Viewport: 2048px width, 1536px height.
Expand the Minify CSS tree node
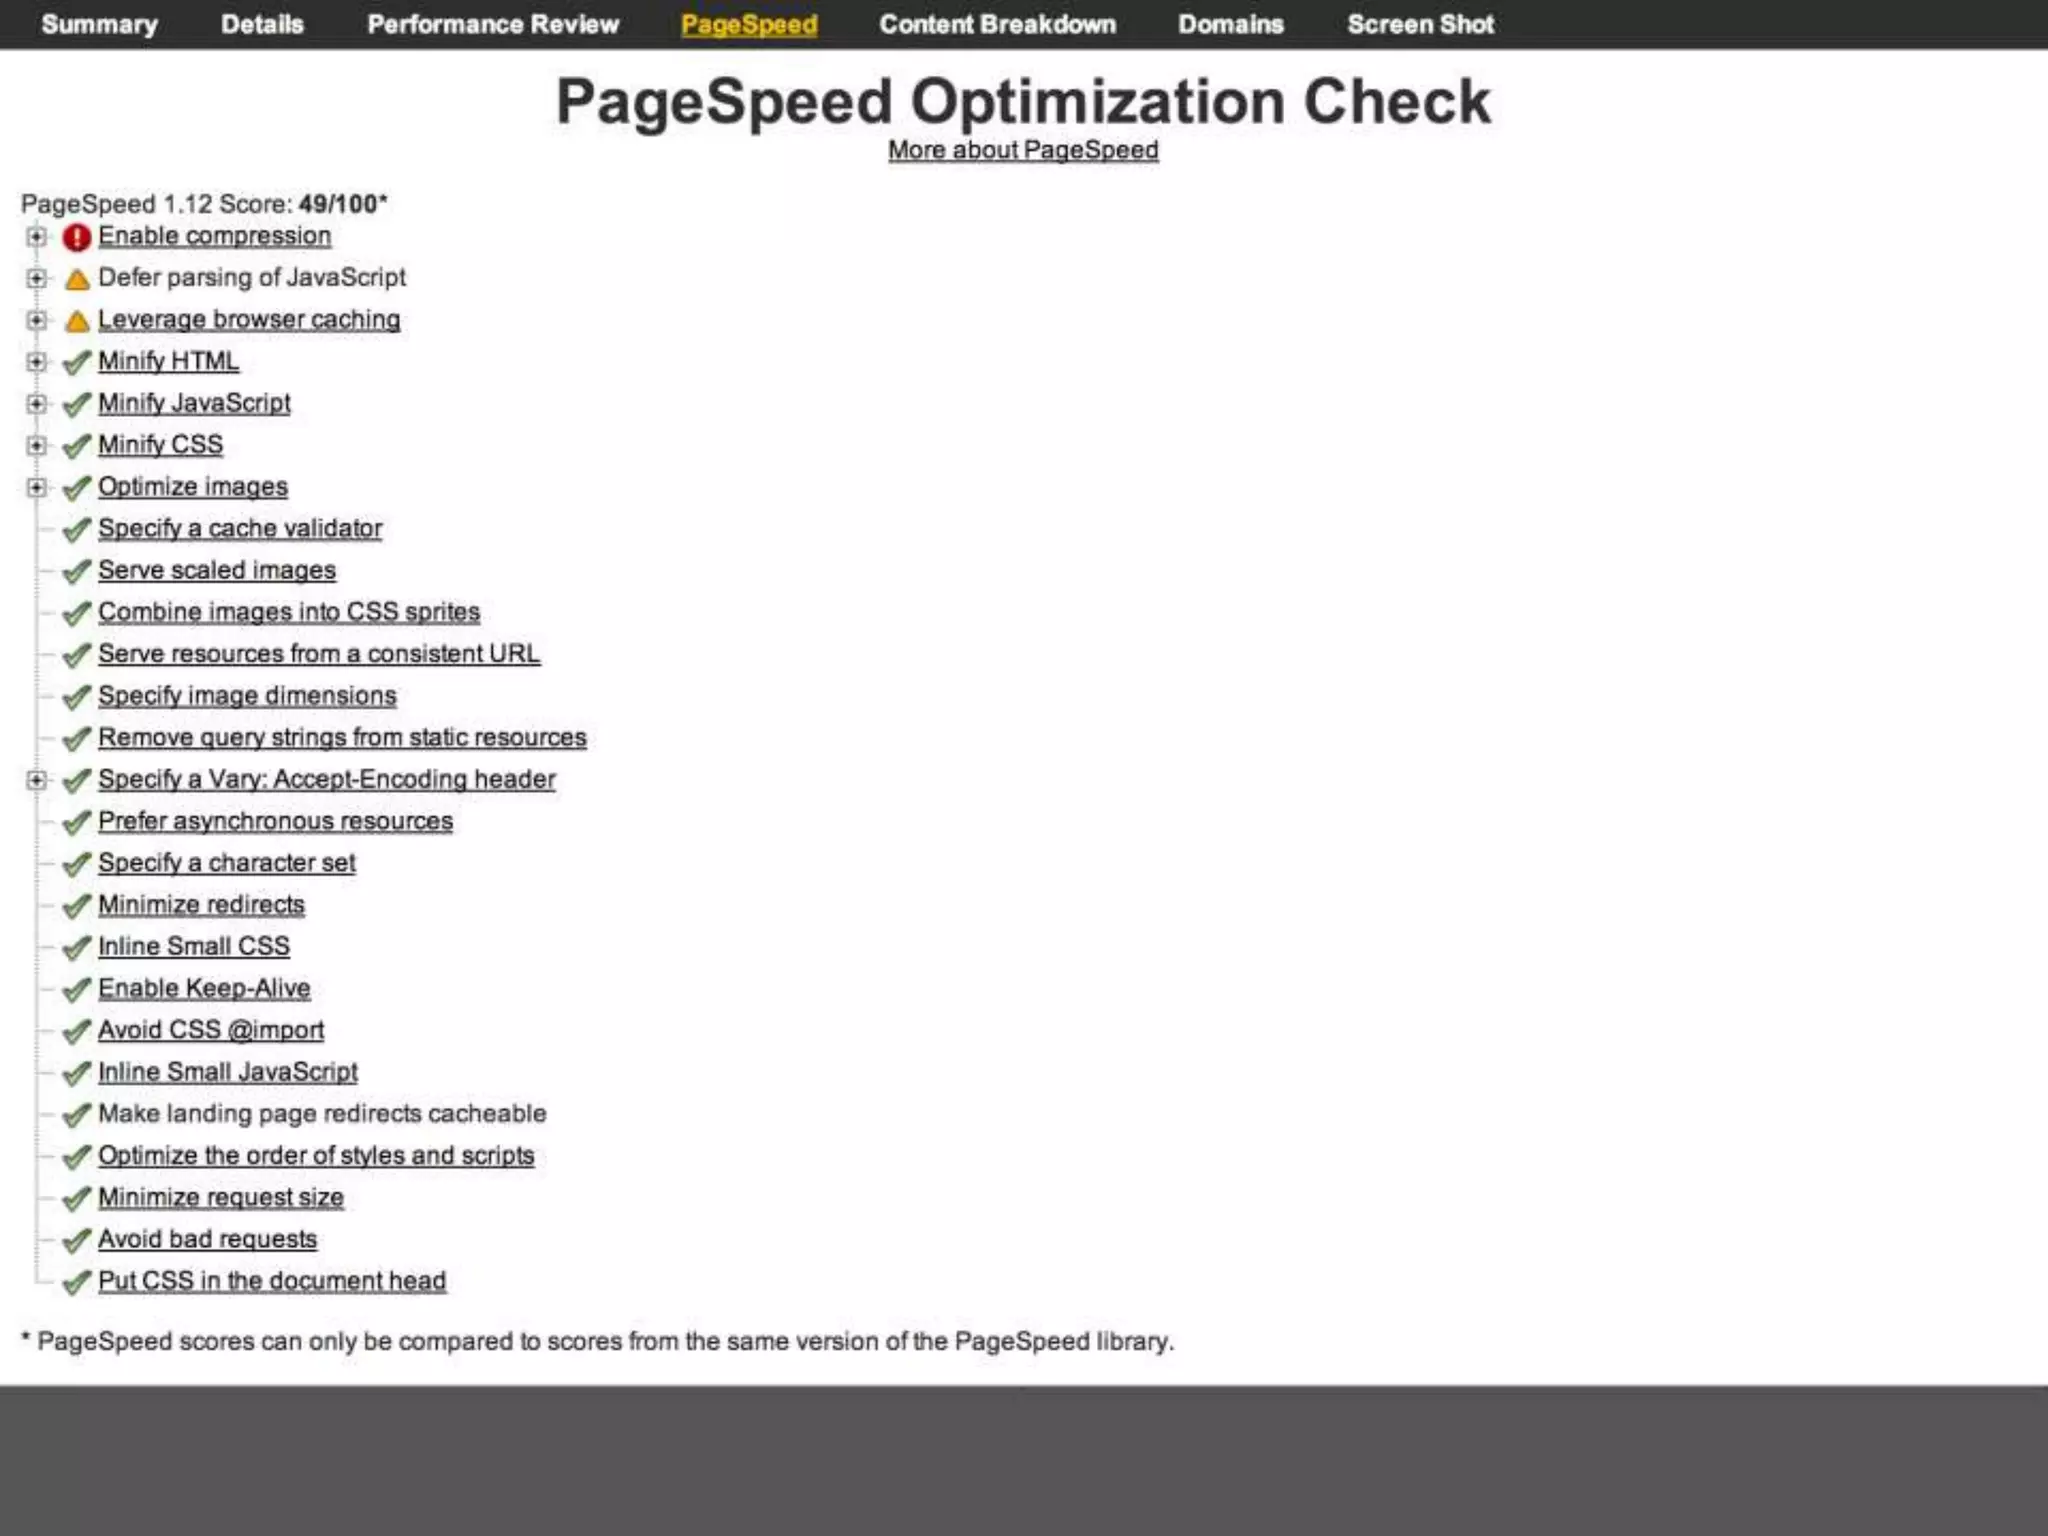pyautogui.click(x=36, y=446)
